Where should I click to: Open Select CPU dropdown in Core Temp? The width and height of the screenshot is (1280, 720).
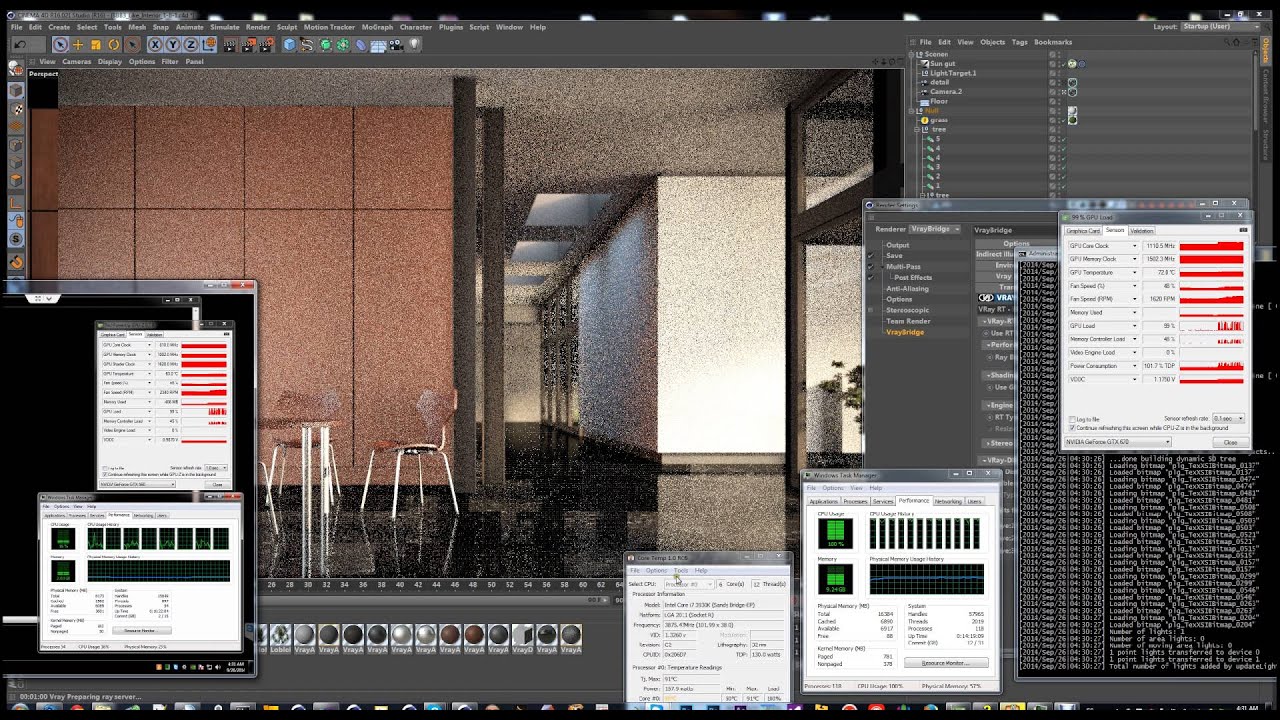[x=690, y=584]
